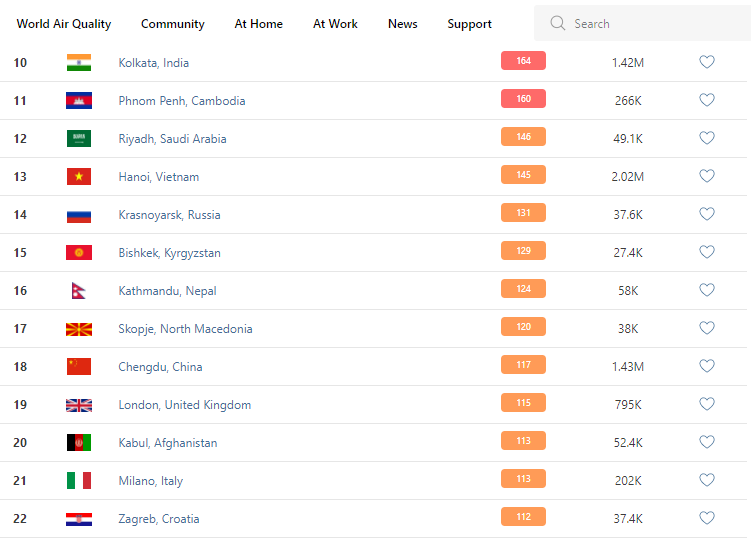Open the Phnom Penh, Cambodia link
751x539 pixels.
pyautogui.click(x=182, y=101)
